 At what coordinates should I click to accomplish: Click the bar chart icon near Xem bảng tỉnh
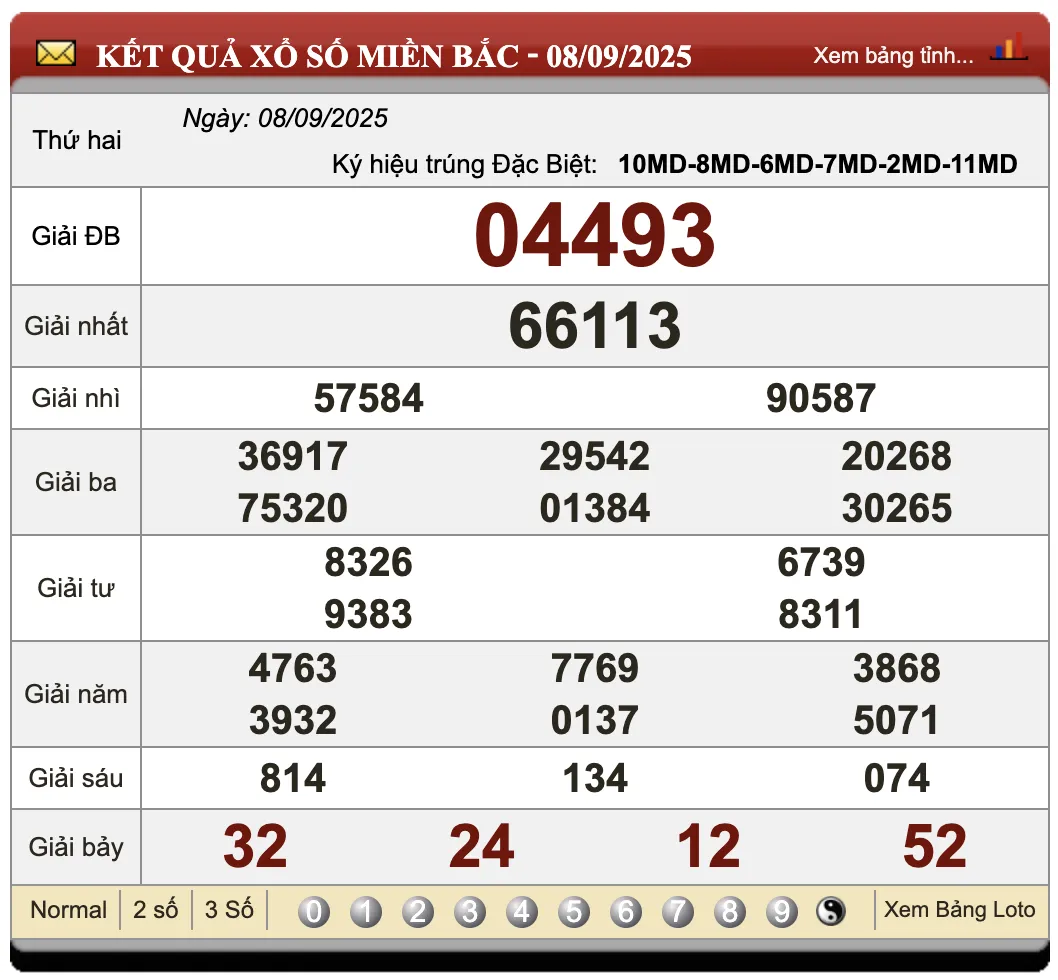(1011, 48)
